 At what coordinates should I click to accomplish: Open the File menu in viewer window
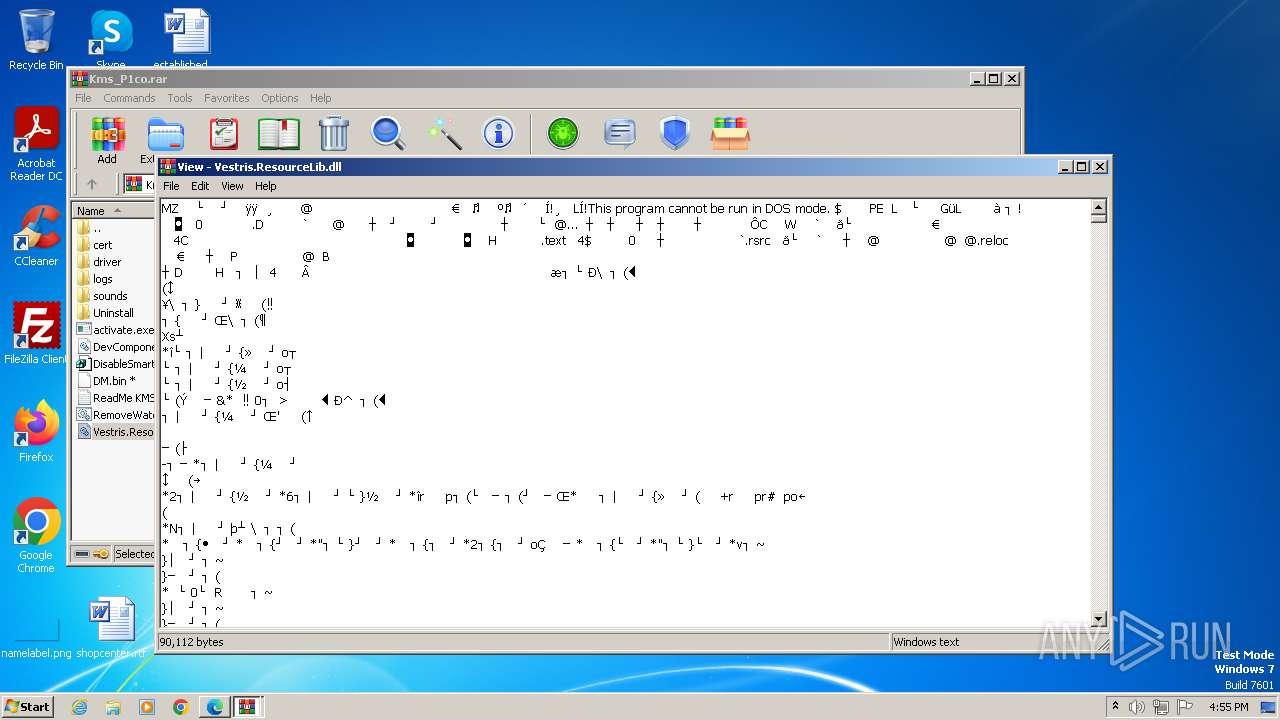point(171,186)
